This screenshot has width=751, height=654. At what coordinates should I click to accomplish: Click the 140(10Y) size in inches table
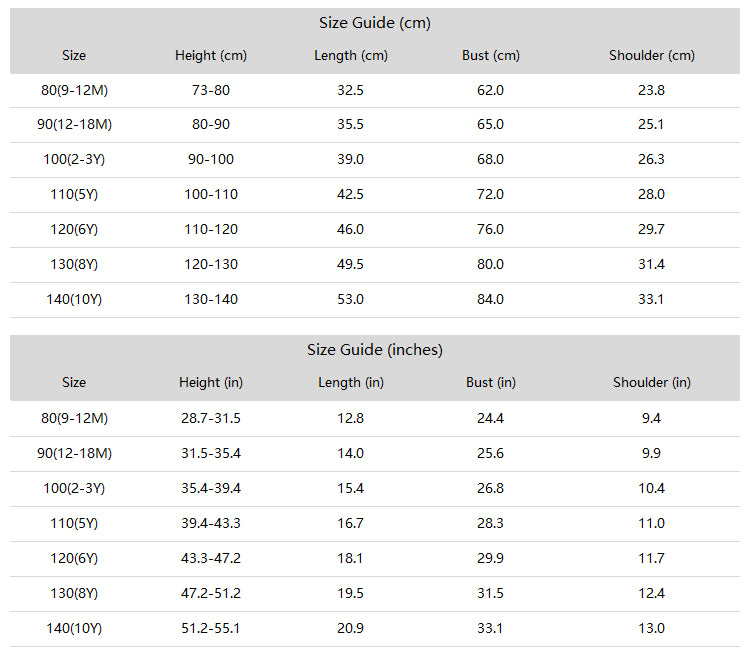click(74, 629)
